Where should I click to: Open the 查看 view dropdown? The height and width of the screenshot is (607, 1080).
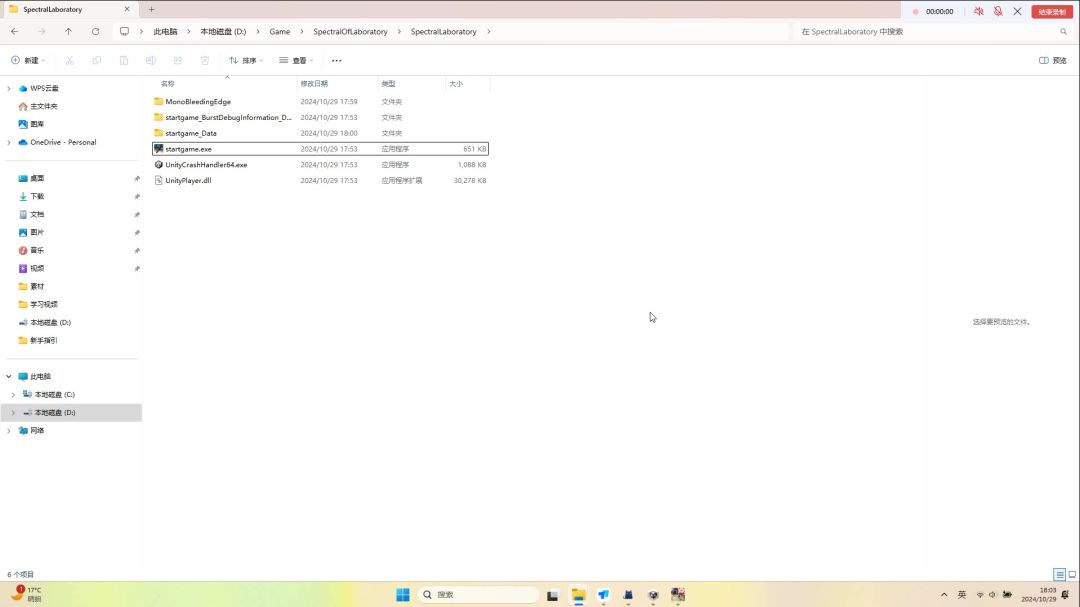(297, 60)
